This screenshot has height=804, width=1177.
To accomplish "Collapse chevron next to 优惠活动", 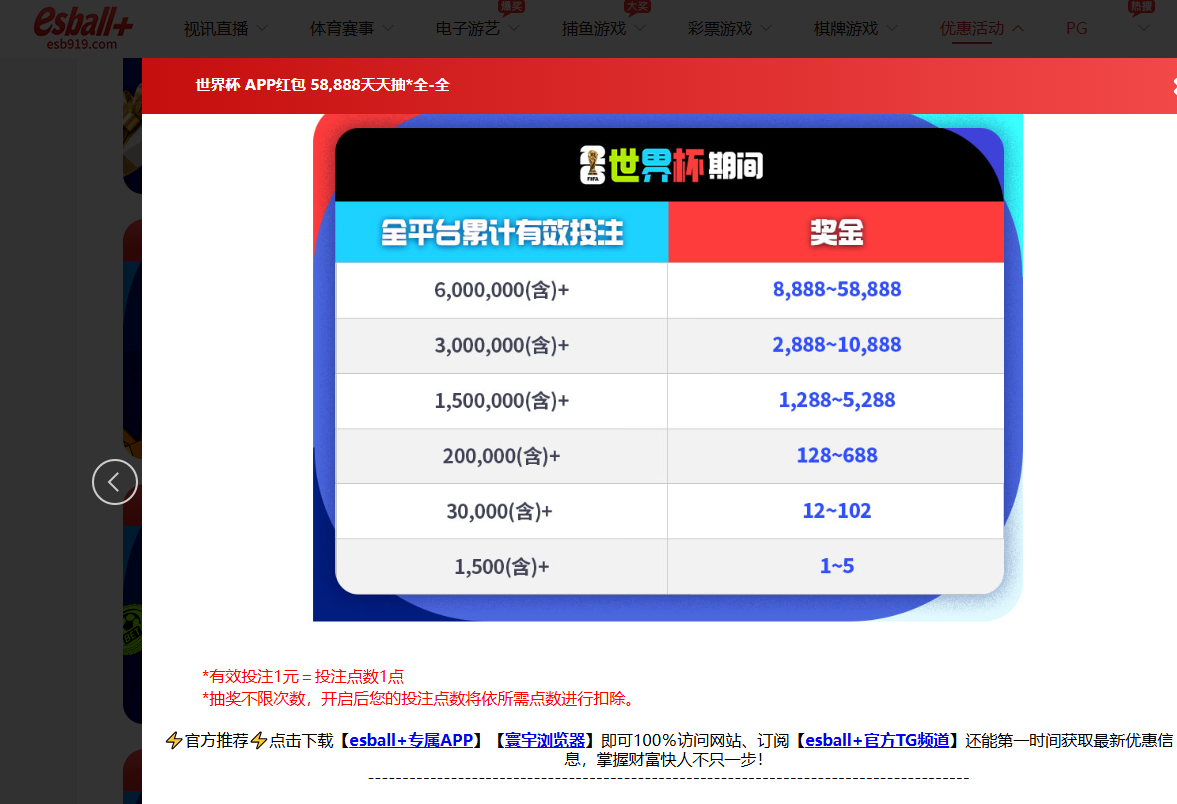I will click(1019, 29).
